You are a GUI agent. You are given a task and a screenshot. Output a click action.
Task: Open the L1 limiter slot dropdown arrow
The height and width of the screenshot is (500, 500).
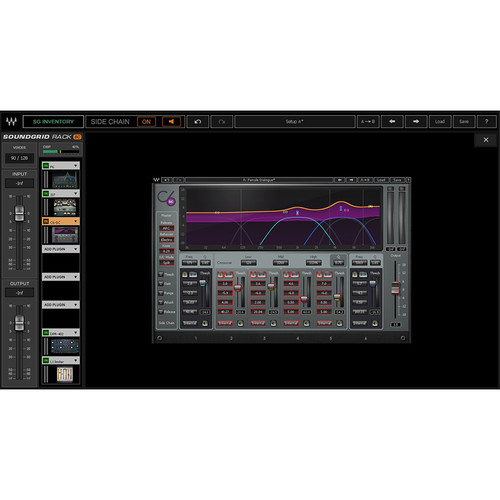(x=76, y=360)
